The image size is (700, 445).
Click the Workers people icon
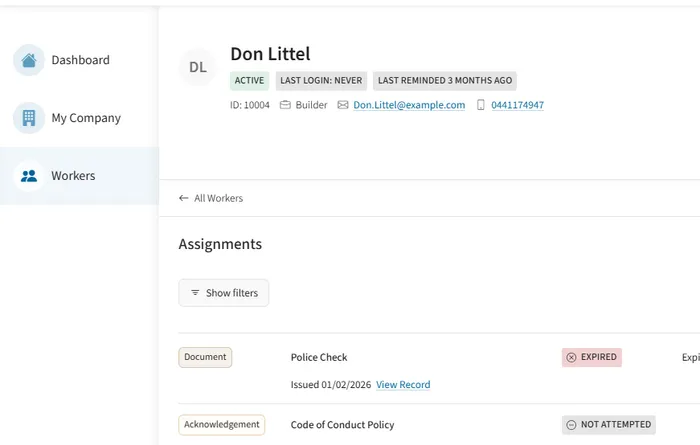coord(29,176)
